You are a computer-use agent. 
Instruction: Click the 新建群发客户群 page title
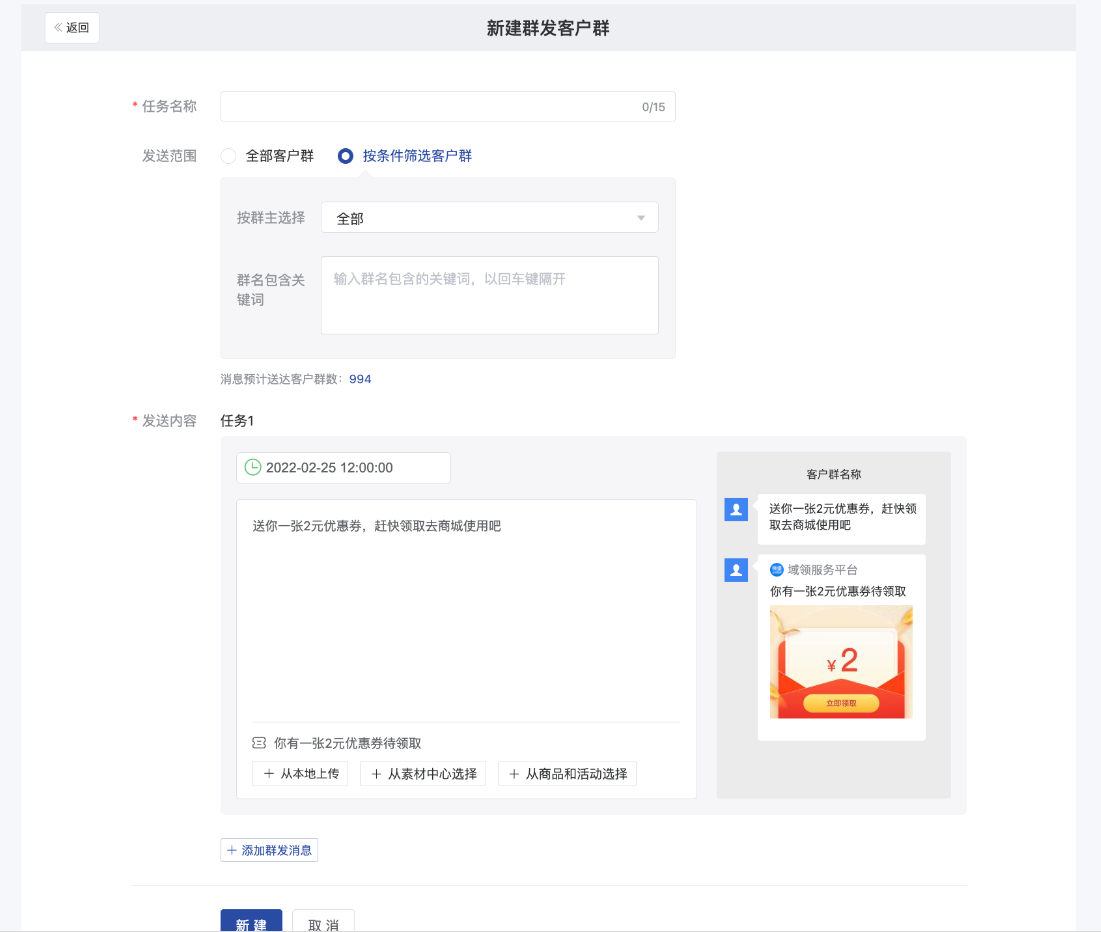click(x=548, y=28)
